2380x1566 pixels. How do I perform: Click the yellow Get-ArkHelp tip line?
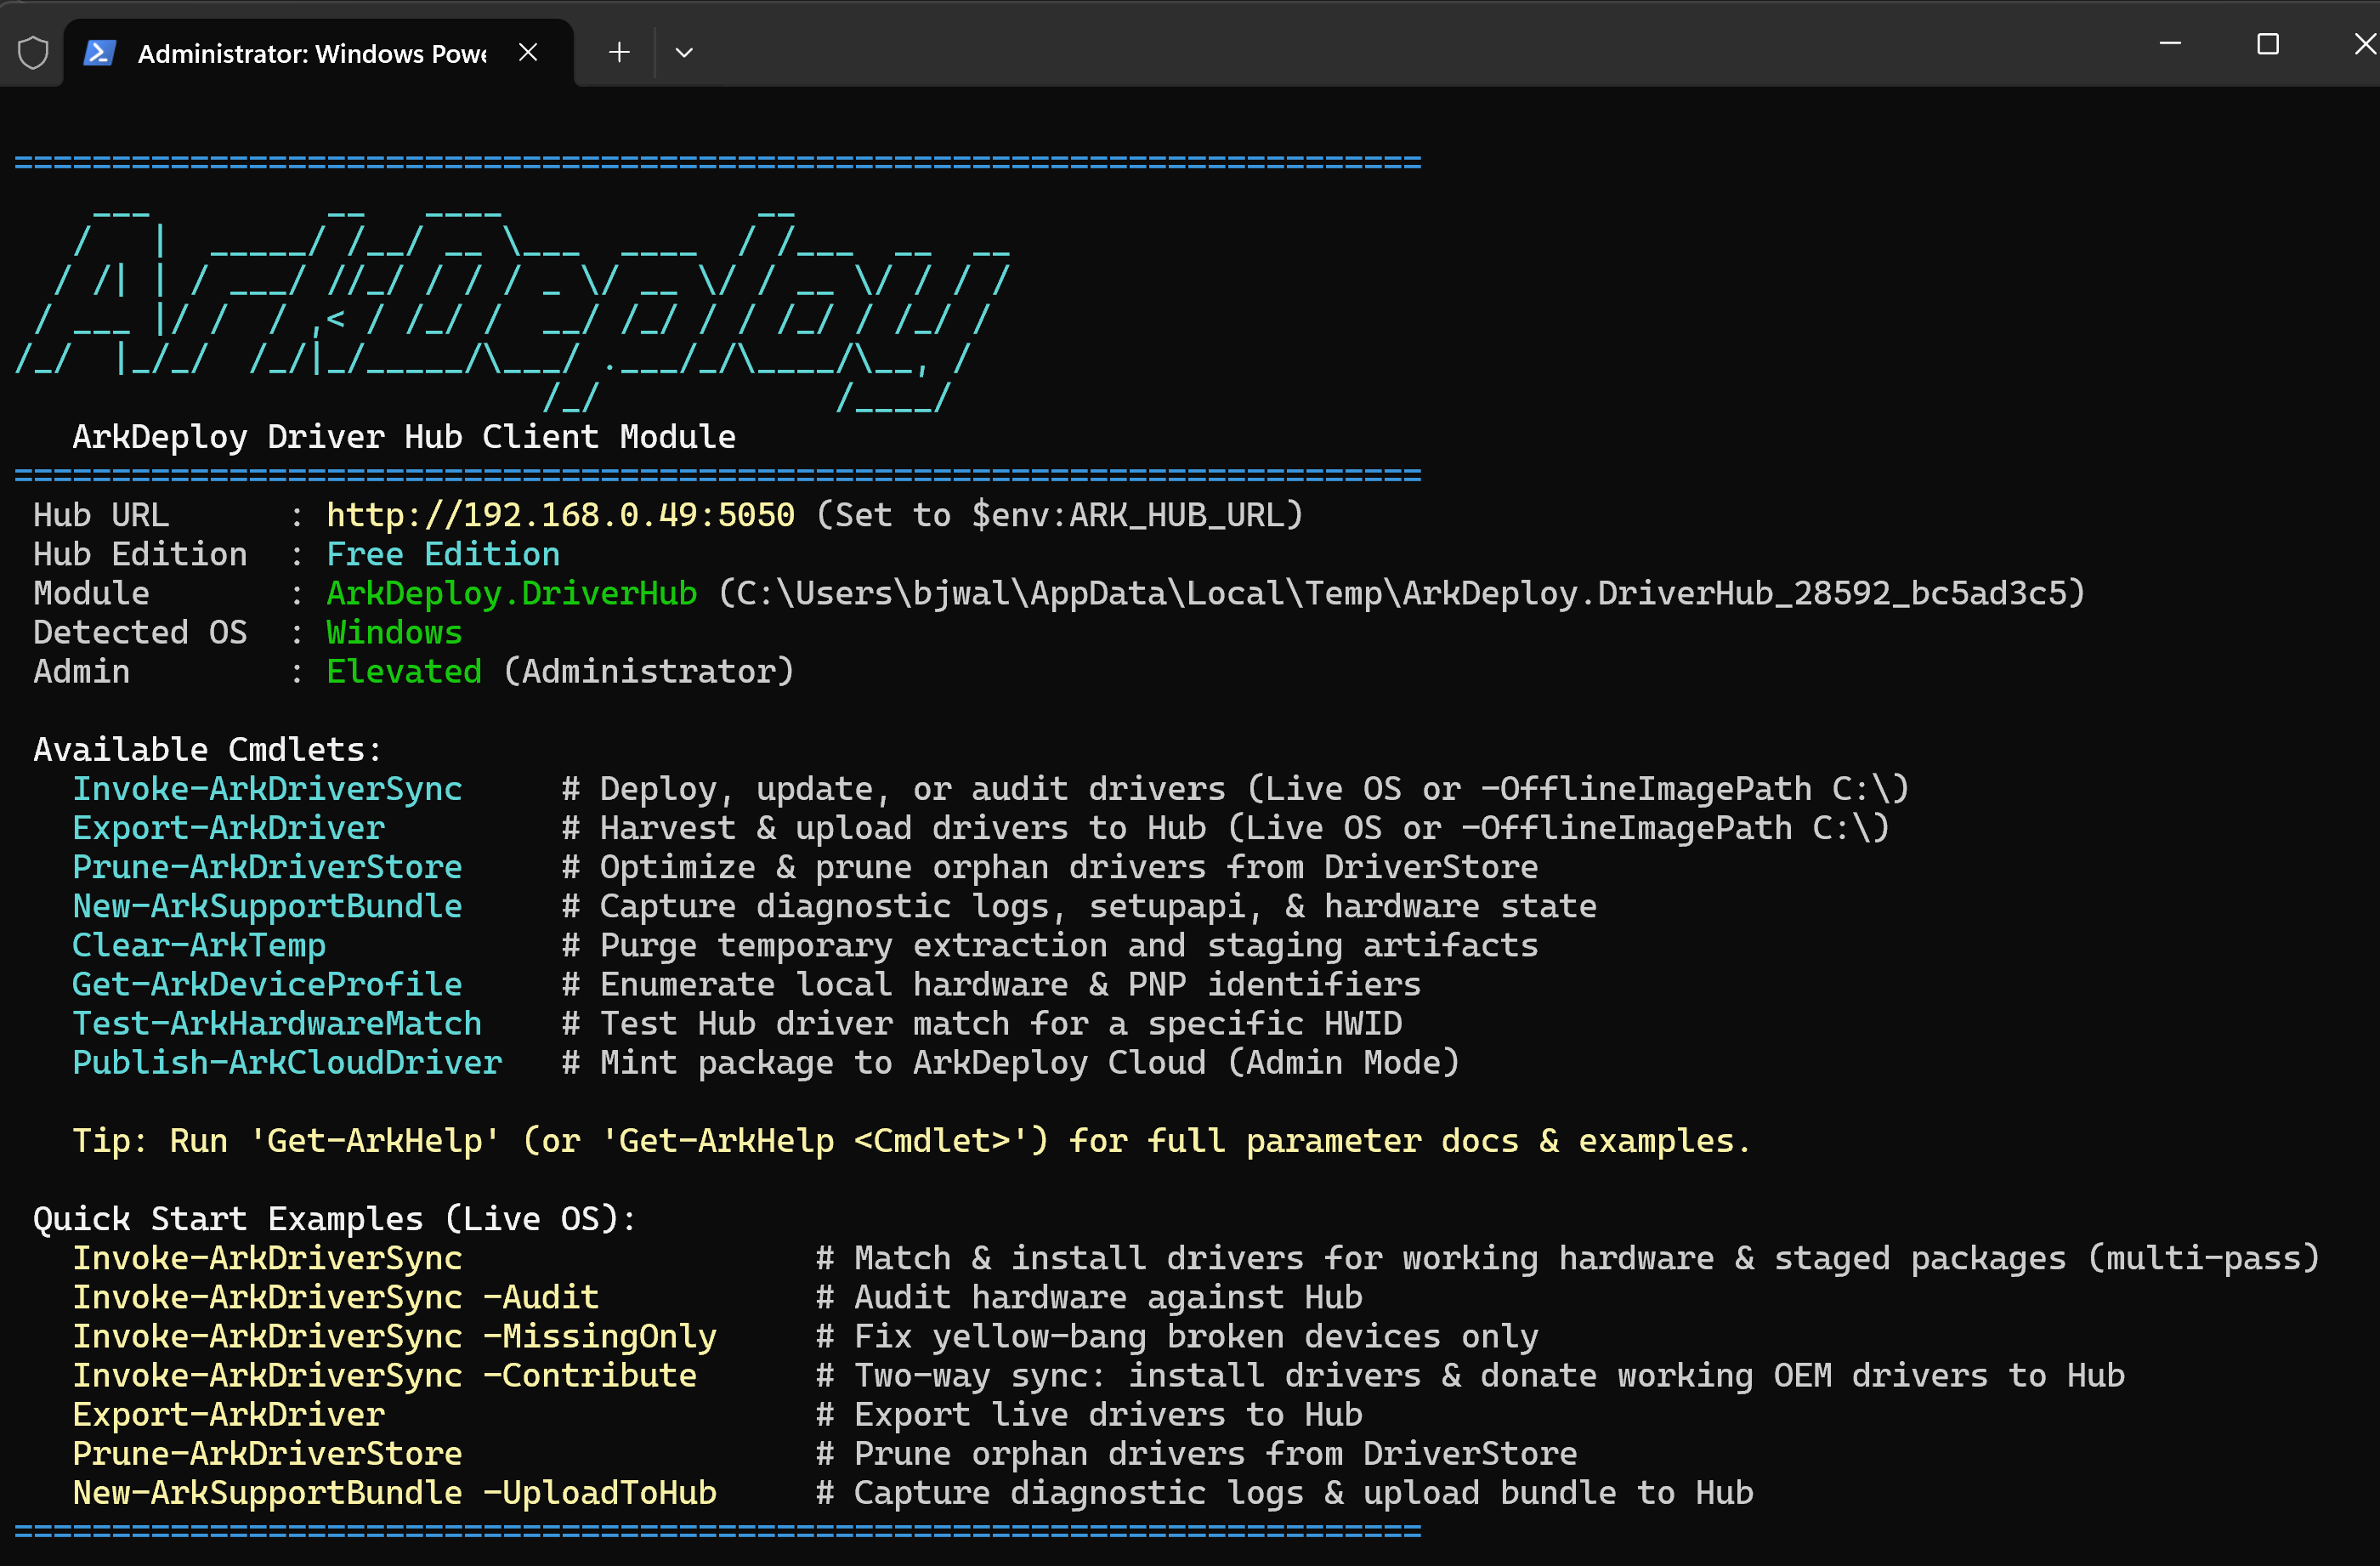pyautogui.click(x=912, y=1140)
